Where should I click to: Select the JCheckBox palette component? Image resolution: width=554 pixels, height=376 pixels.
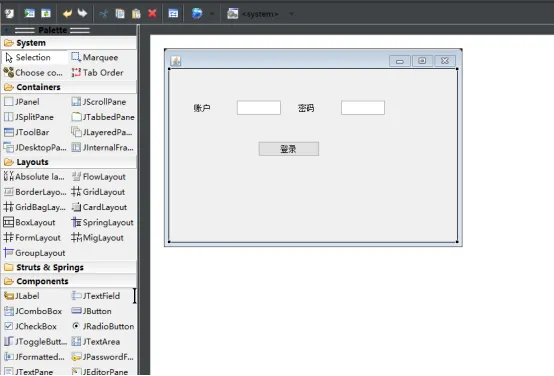[x=30, y=326]
